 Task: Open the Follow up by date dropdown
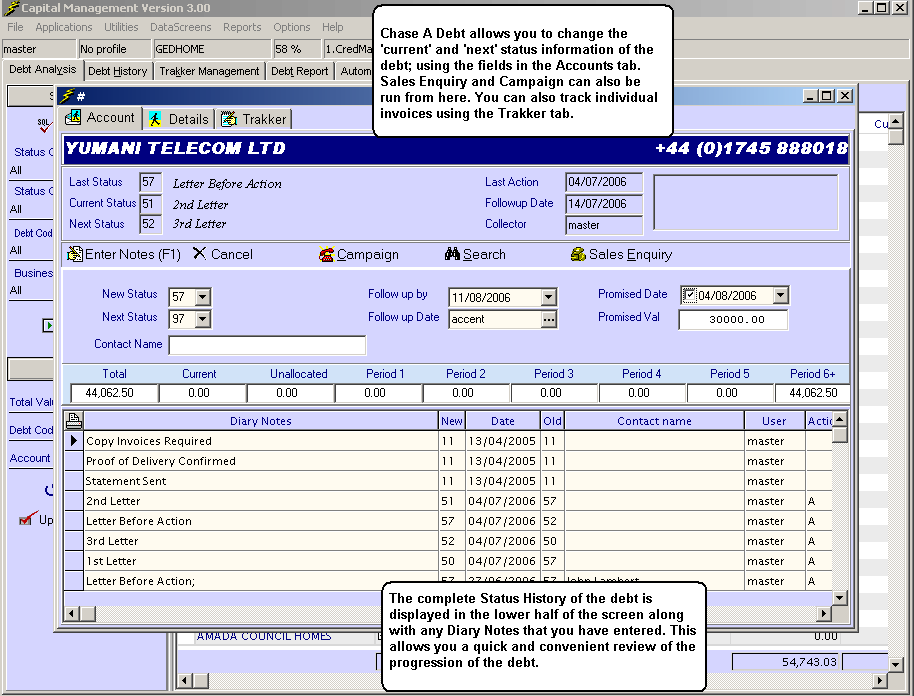coord(548,297)
